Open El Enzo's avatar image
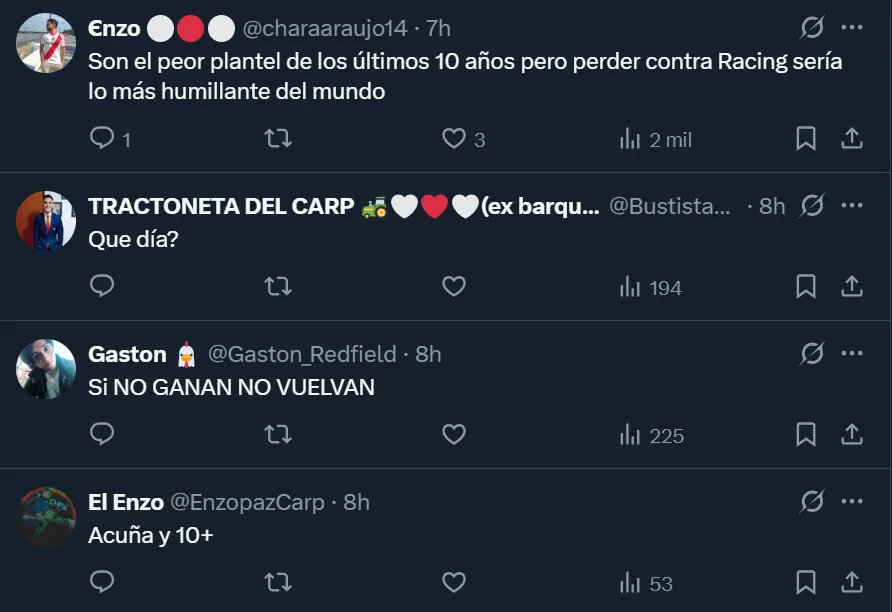This screenshot has height=612, width=892. pyautogui.click(x=46, y=517)
